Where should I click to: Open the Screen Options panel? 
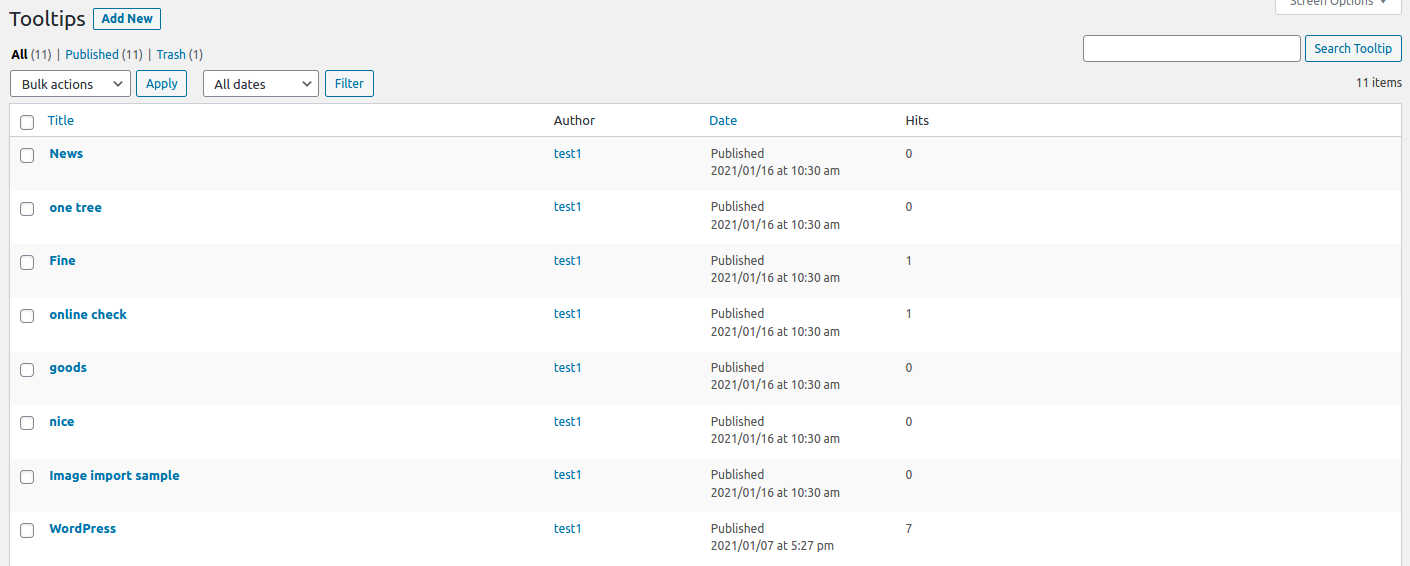tap(1338, 4)
